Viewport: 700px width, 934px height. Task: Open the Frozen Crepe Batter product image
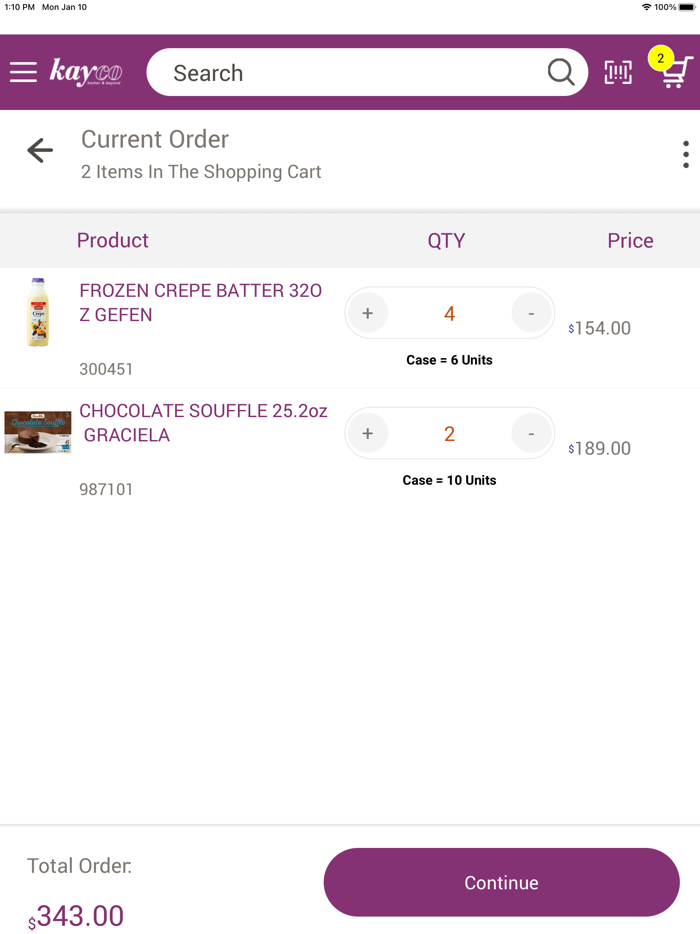pos(38,312)
